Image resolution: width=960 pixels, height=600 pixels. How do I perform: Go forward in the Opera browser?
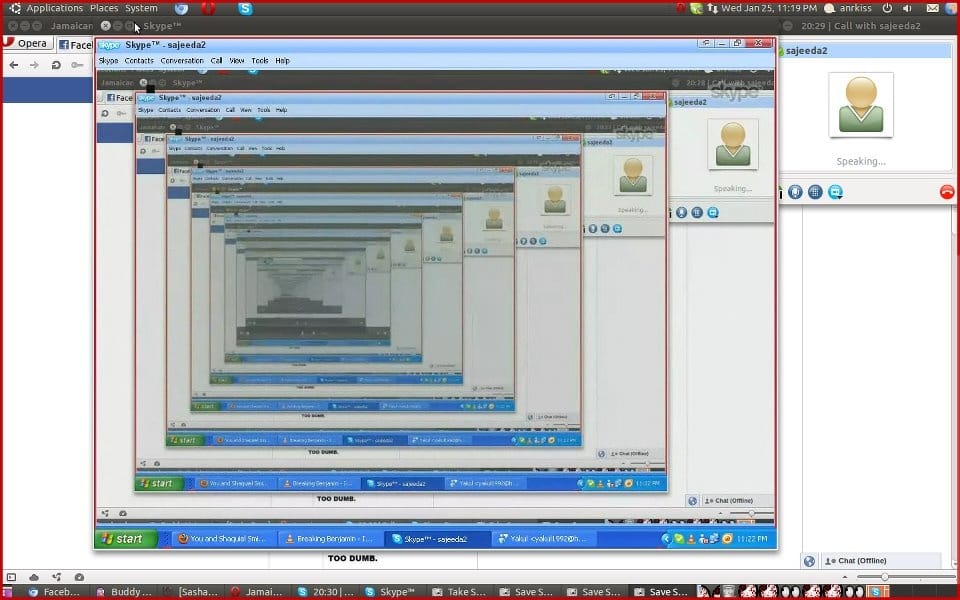click(x=34, y=65)
